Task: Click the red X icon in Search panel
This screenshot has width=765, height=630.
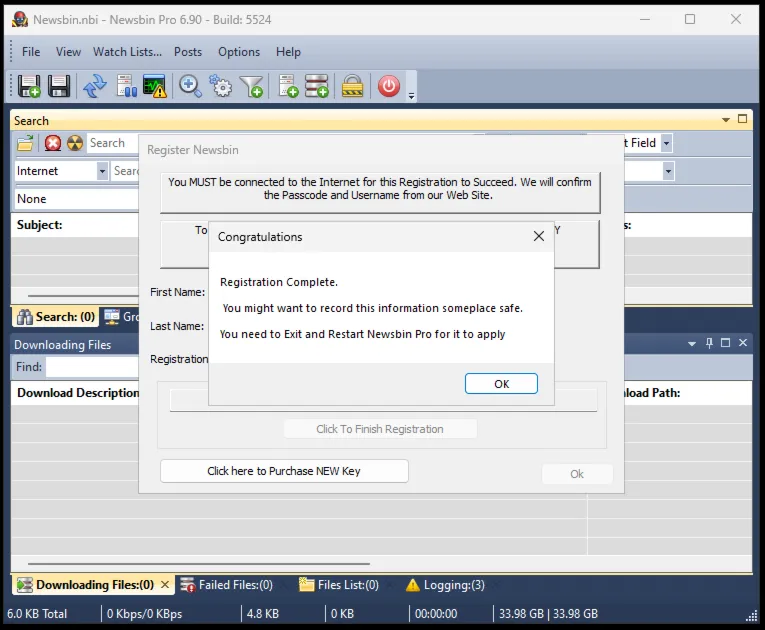Action: pyautogui.click(x=53, y=143)
